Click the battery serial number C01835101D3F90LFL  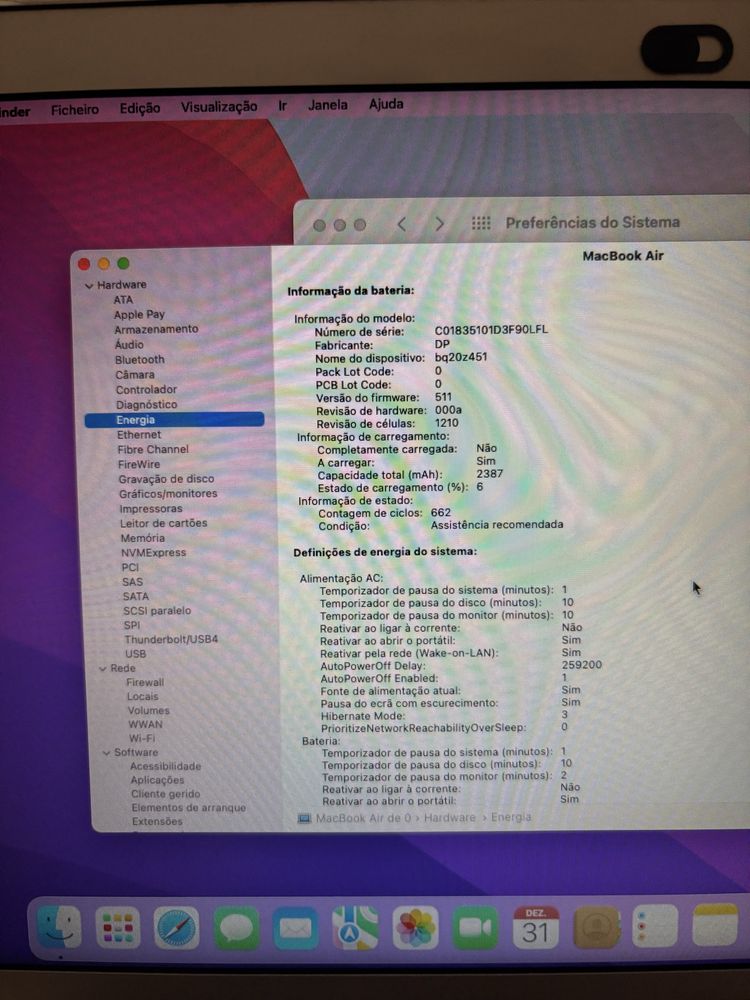(491, 330)
